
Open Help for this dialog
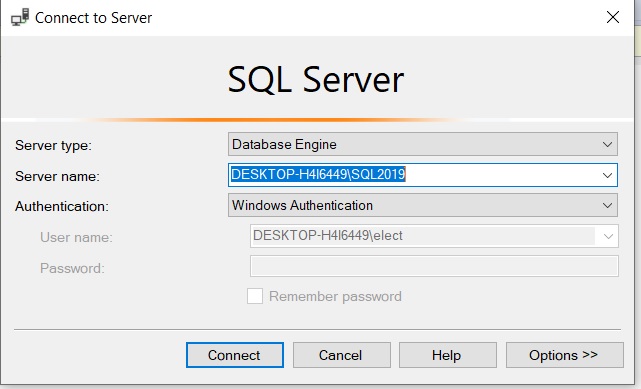tap(448, 355)
